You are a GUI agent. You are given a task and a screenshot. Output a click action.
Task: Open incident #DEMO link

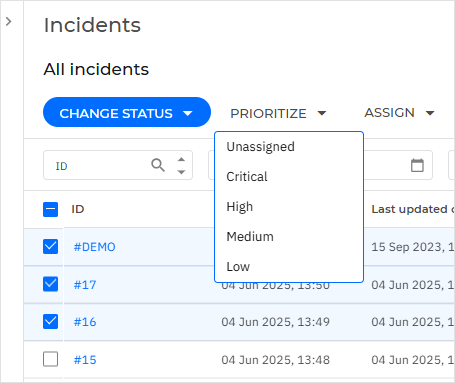[95, 247]
